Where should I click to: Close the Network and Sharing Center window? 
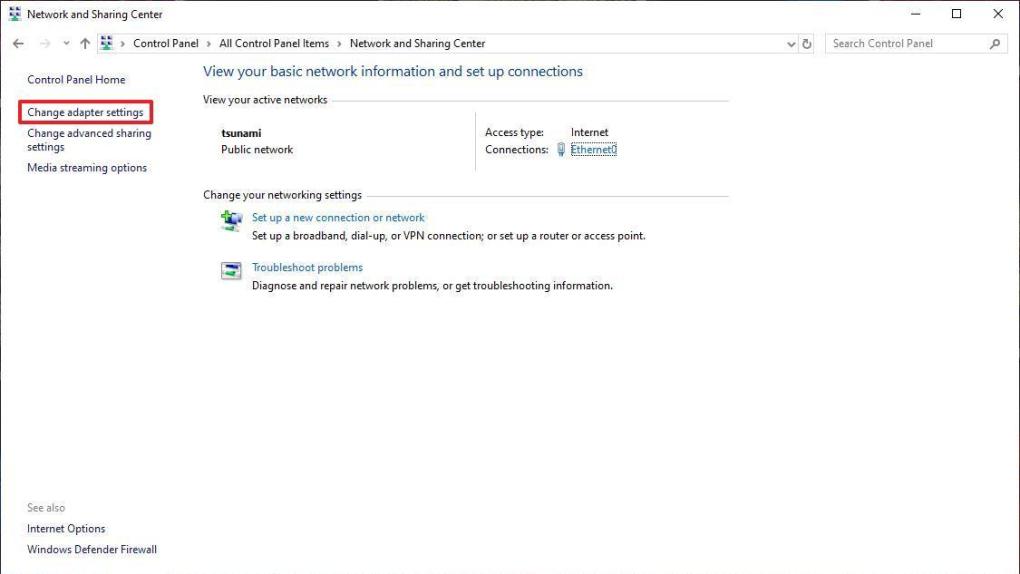point(998,14)
